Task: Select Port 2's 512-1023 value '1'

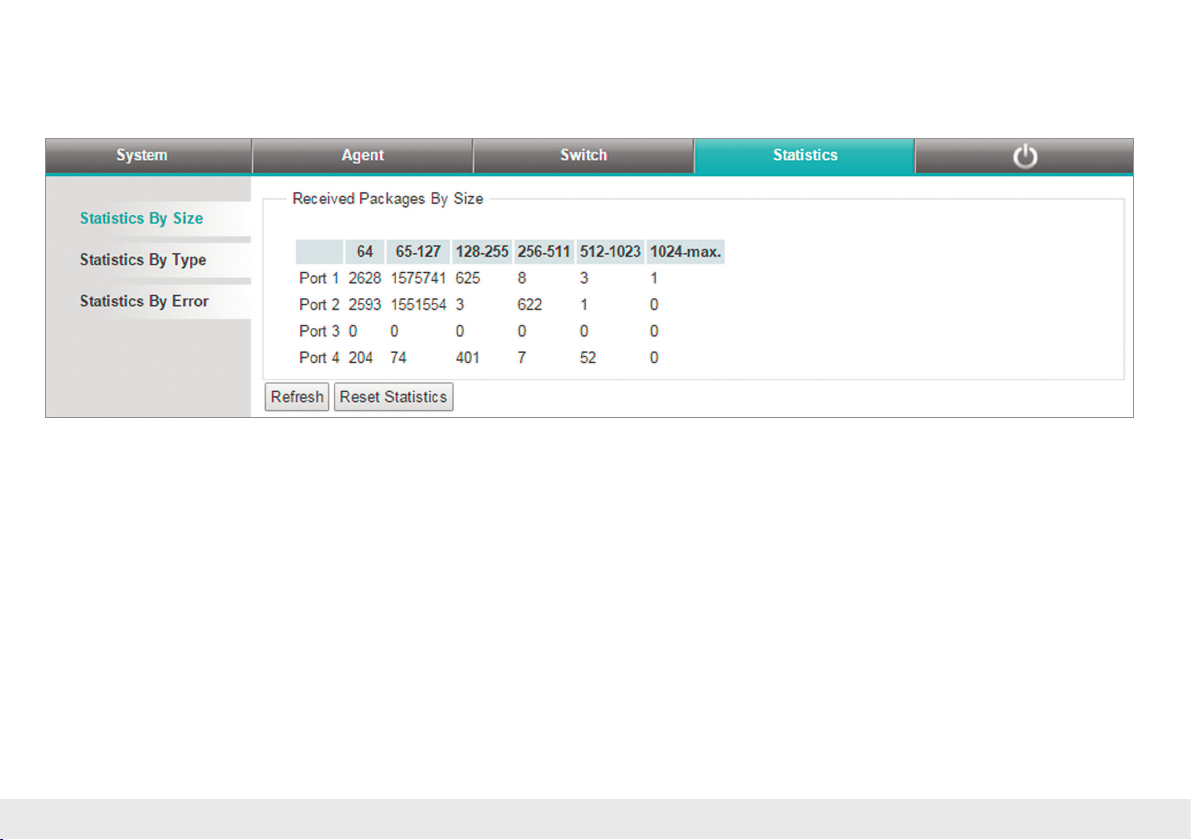Action: point(584,305)
